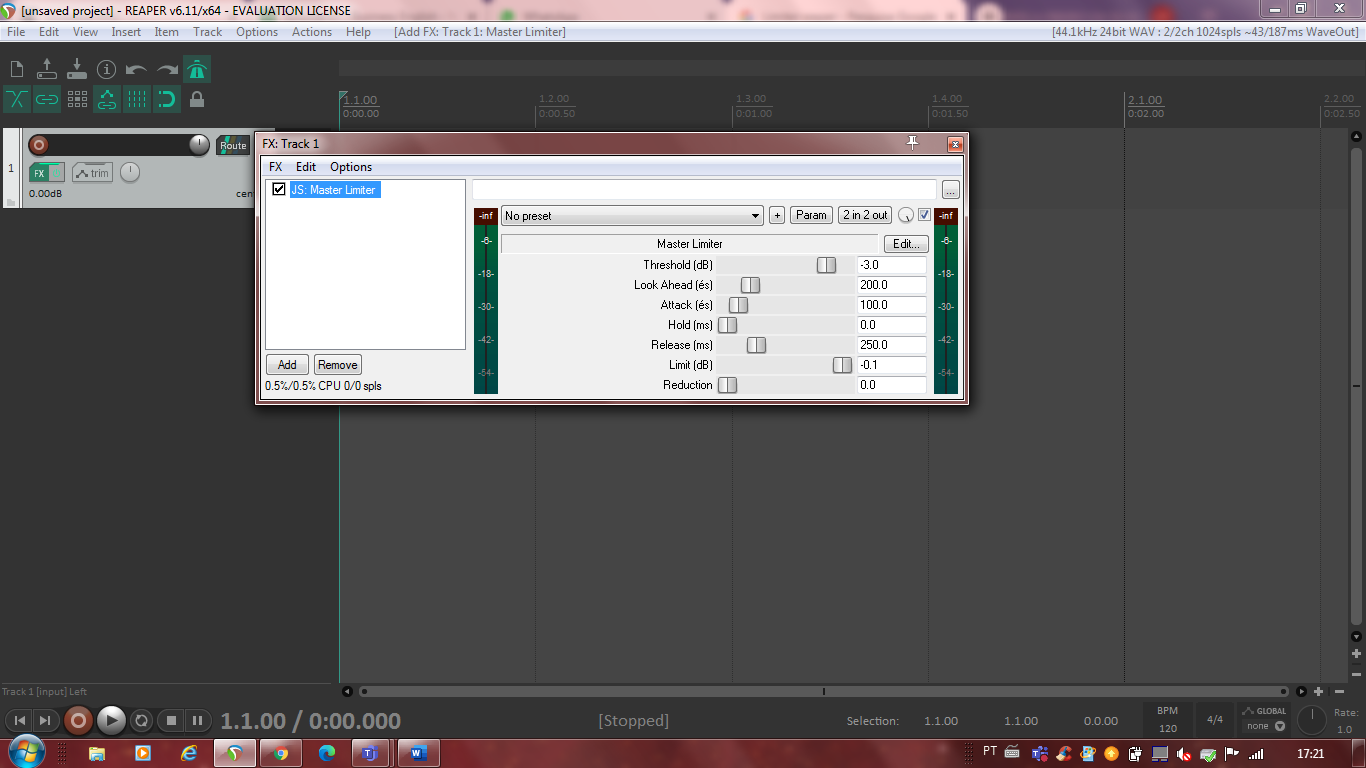The image size is (1366, 768).
Task: Click the playback rate knob
Action: click(x=1311, y=720)
